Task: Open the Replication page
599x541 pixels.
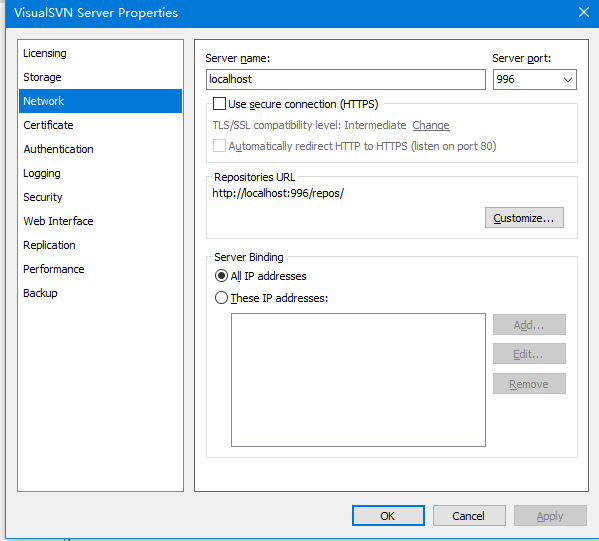Action: coord(100,245)
